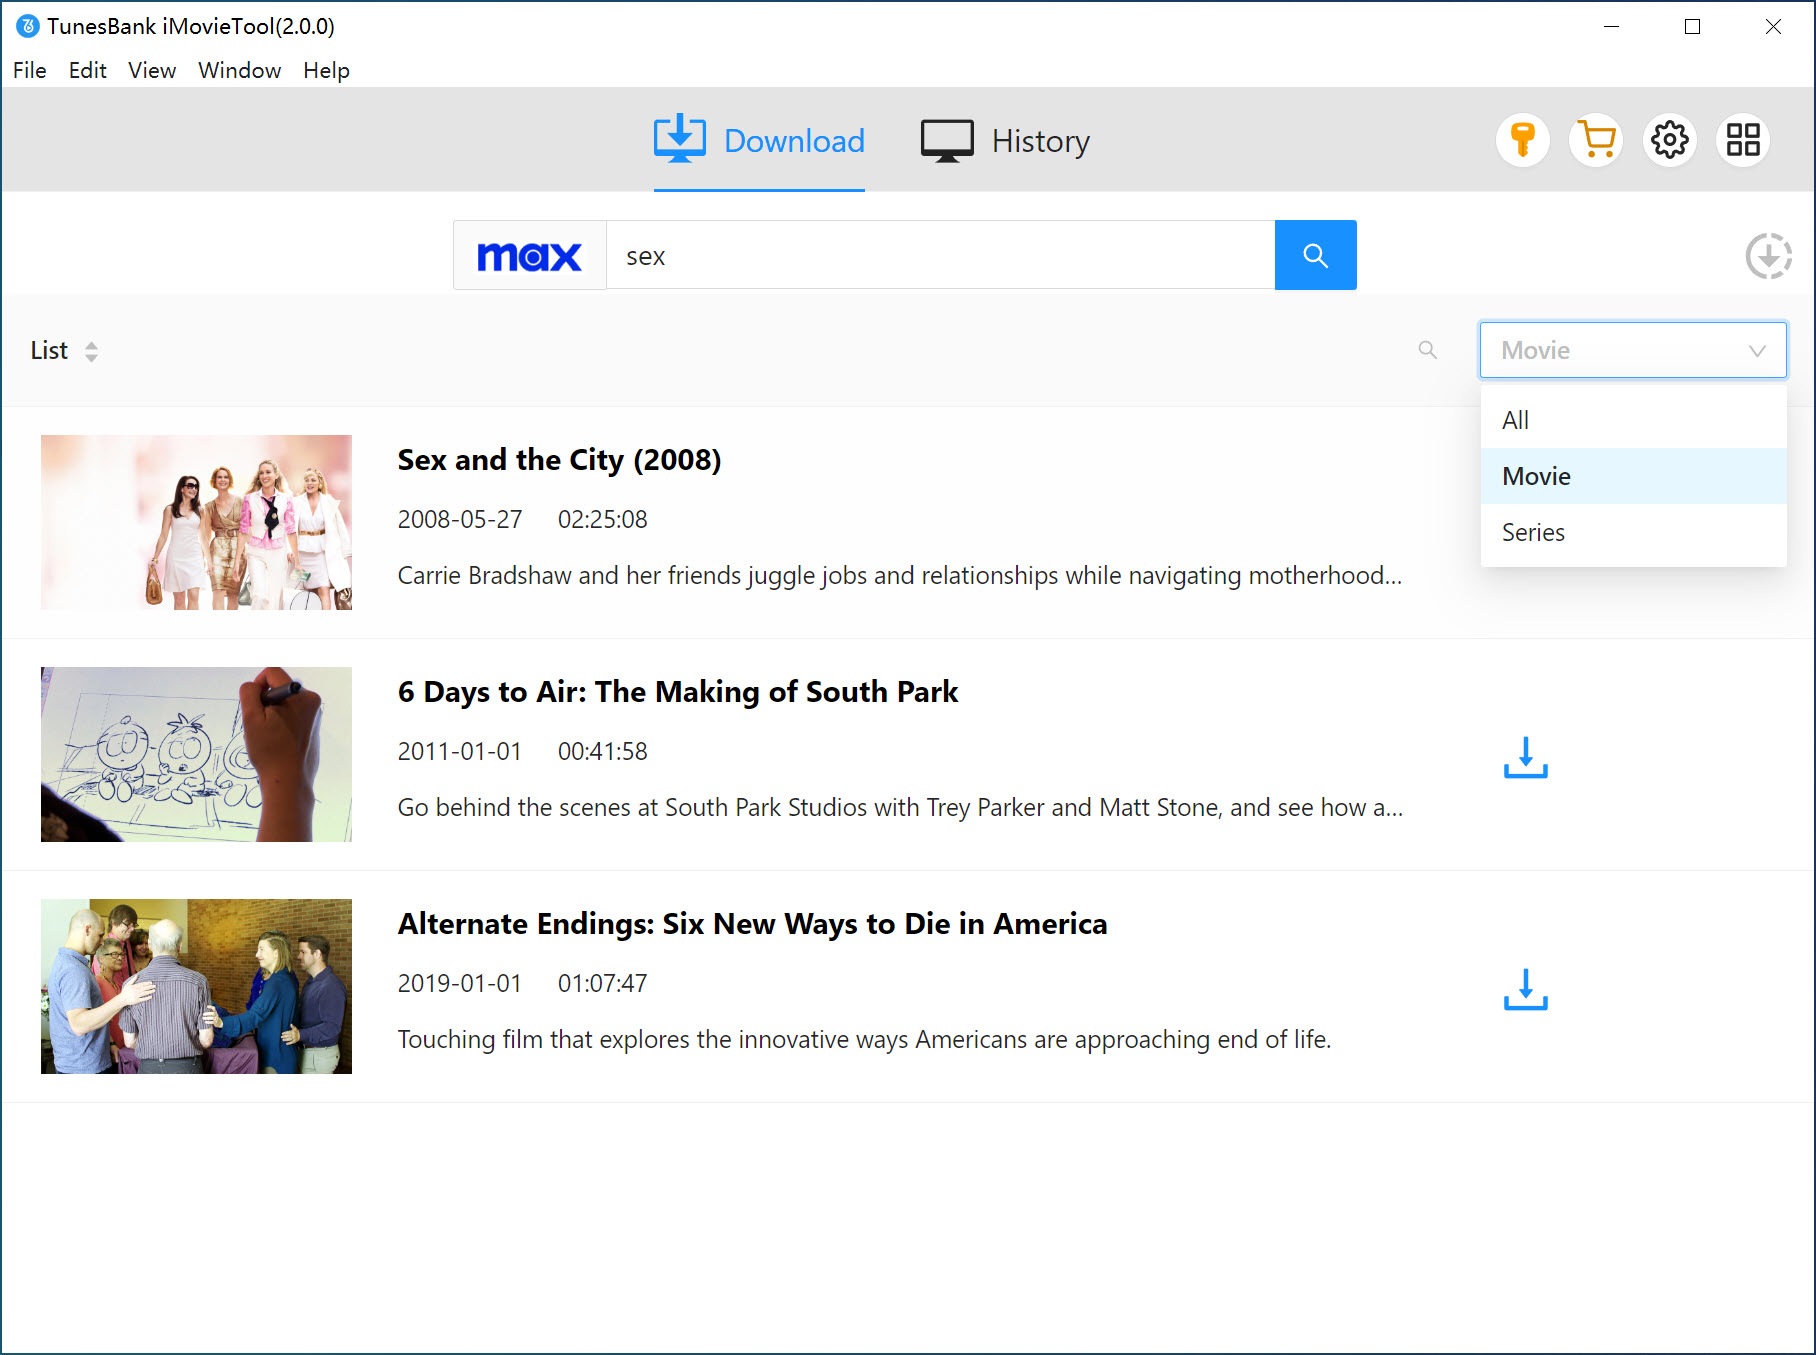Click the Alternate Endings thumbnail

point(196,986)
